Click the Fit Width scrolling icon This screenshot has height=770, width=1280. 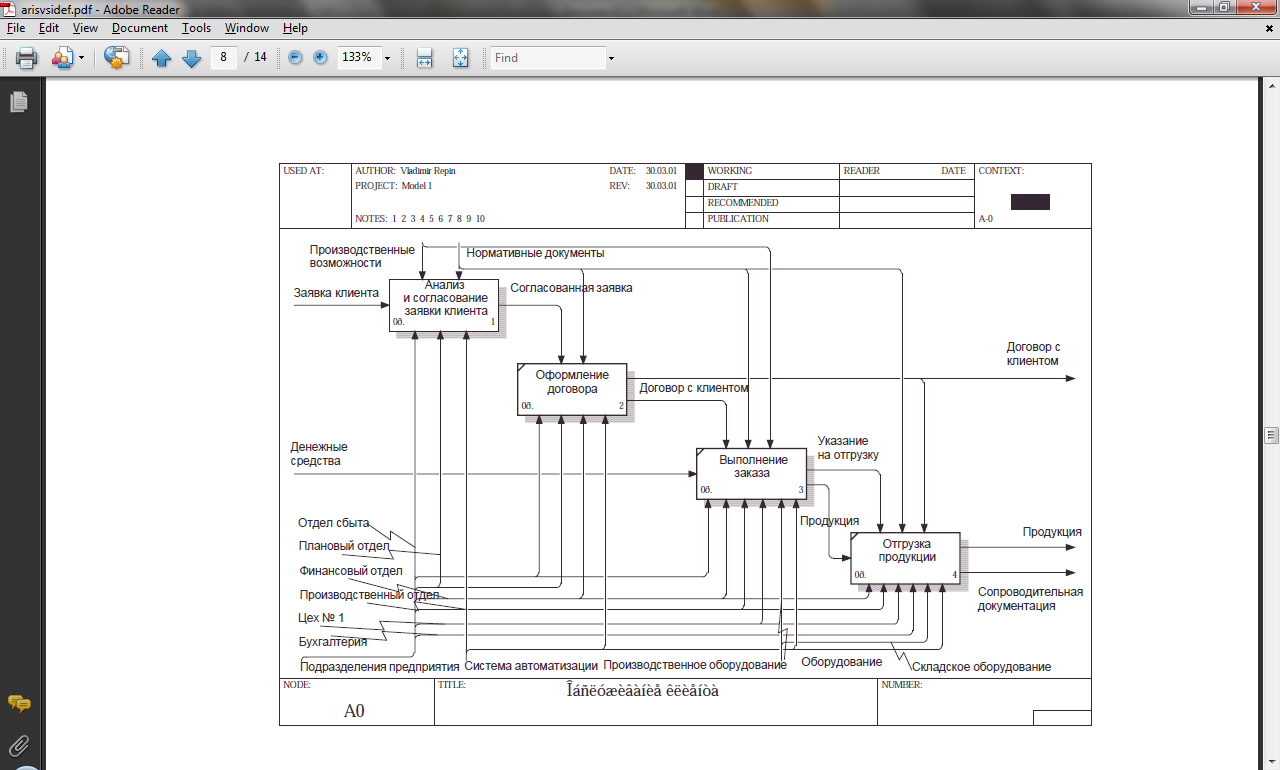coord(424,58)
